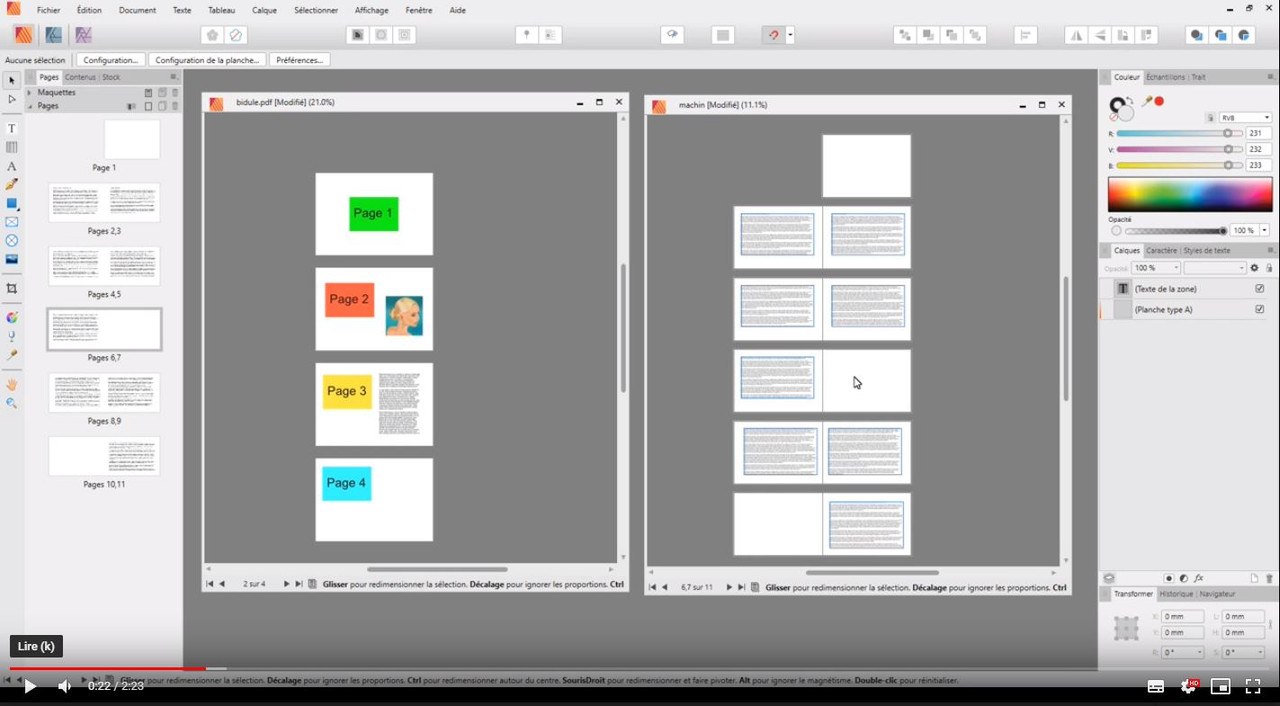The image size is (1280, 706).
Task: Click the Flip Horizontal toolbar icon
Action: pos(1076,35)
